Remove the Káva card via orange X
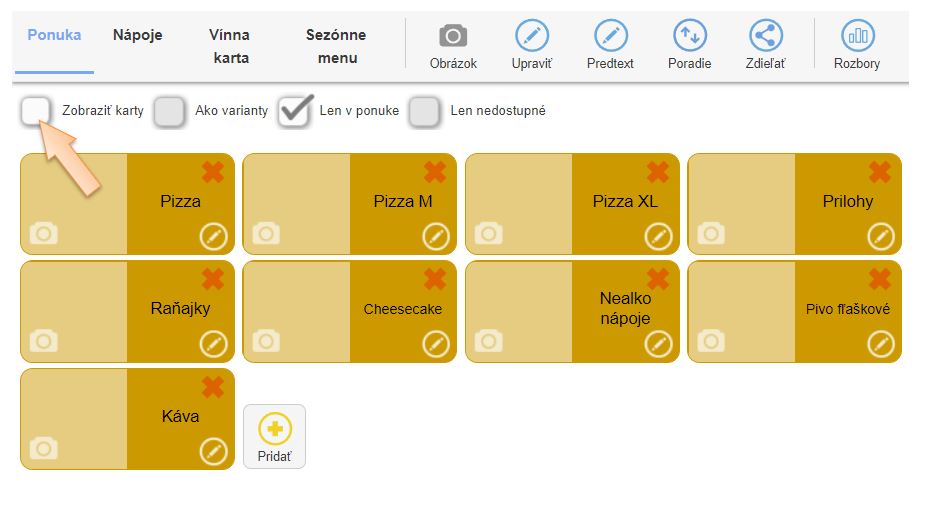This screenshot has height=516, width=931. click(213, 387)
